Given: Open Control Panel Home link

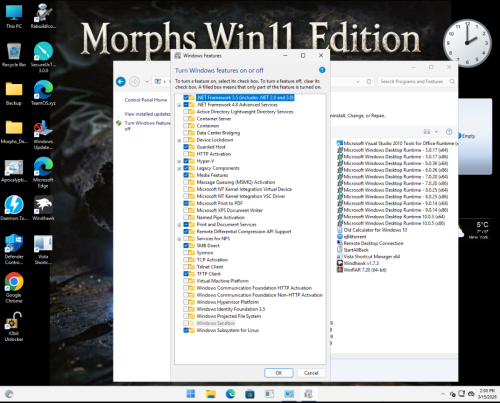Looking at the screenshot, I should [x=146, y=100].
